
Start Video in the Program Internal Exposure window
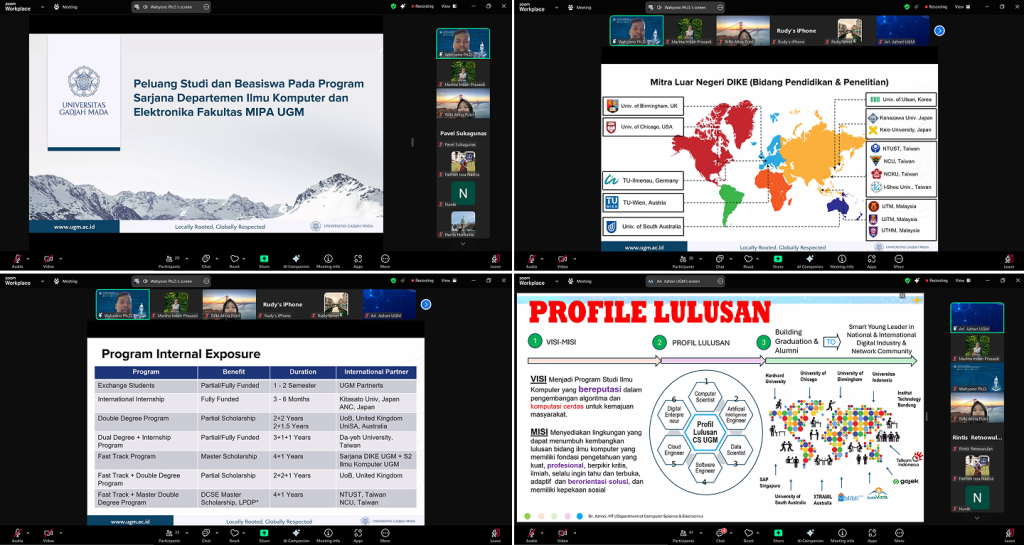[48, 535]
